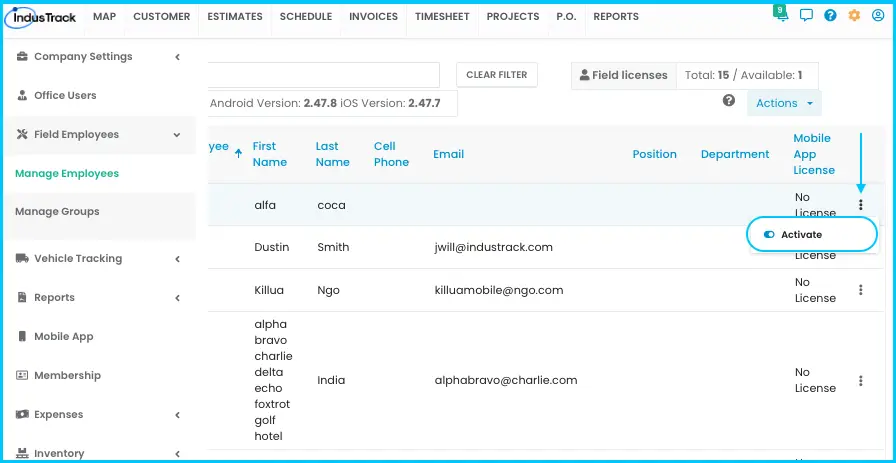Viewport: 896px width, 463px height.
Task: Click the help icon beside Actions
Action: click(729, 101)
